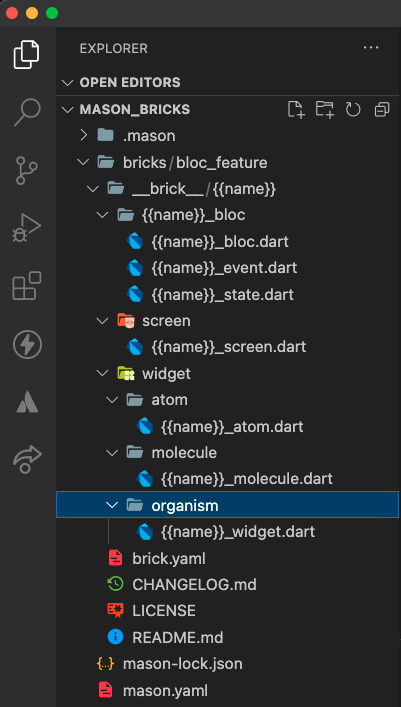Open Run and Debug view
Viewport: 401px width, 707px height.
(x=27, y=229)
